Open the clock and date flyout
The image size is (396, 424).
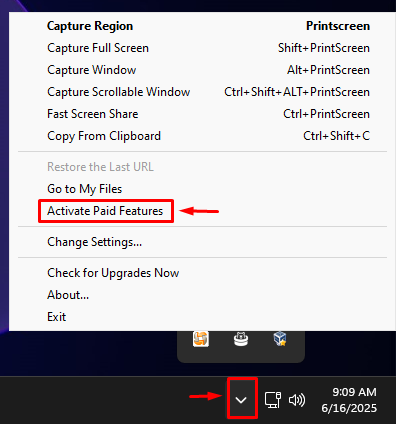[349, 400]
